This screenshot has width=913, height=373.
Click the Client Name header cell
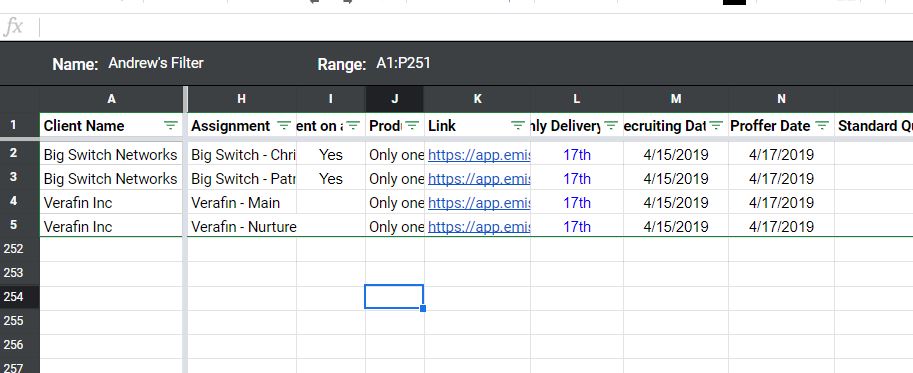tap(111, 126)
